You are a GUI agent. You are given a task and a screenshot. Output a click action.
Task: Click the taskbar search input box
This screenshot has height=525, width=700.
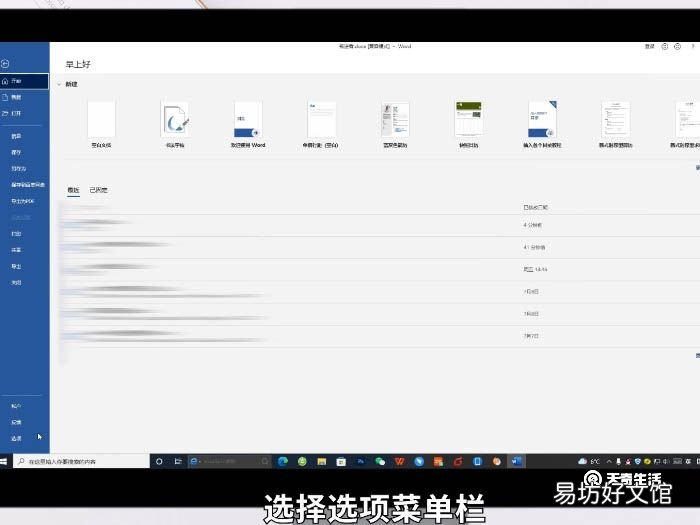tap(81, 462)
